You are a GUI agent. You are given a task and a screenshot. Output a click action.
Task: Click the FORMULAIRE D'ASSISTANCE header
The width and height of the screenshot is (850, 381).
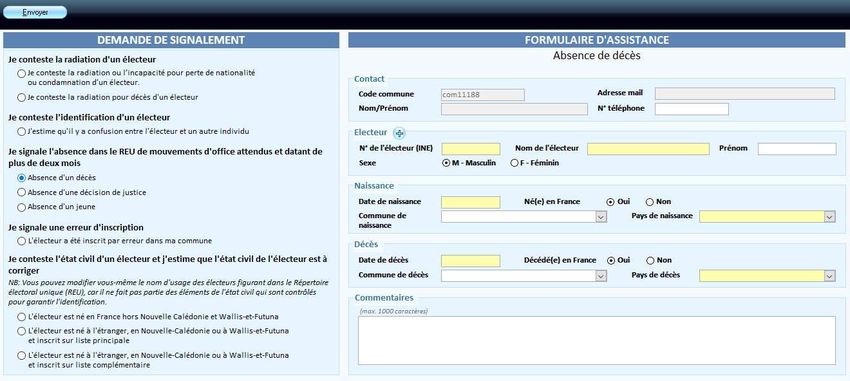[597, 40]
